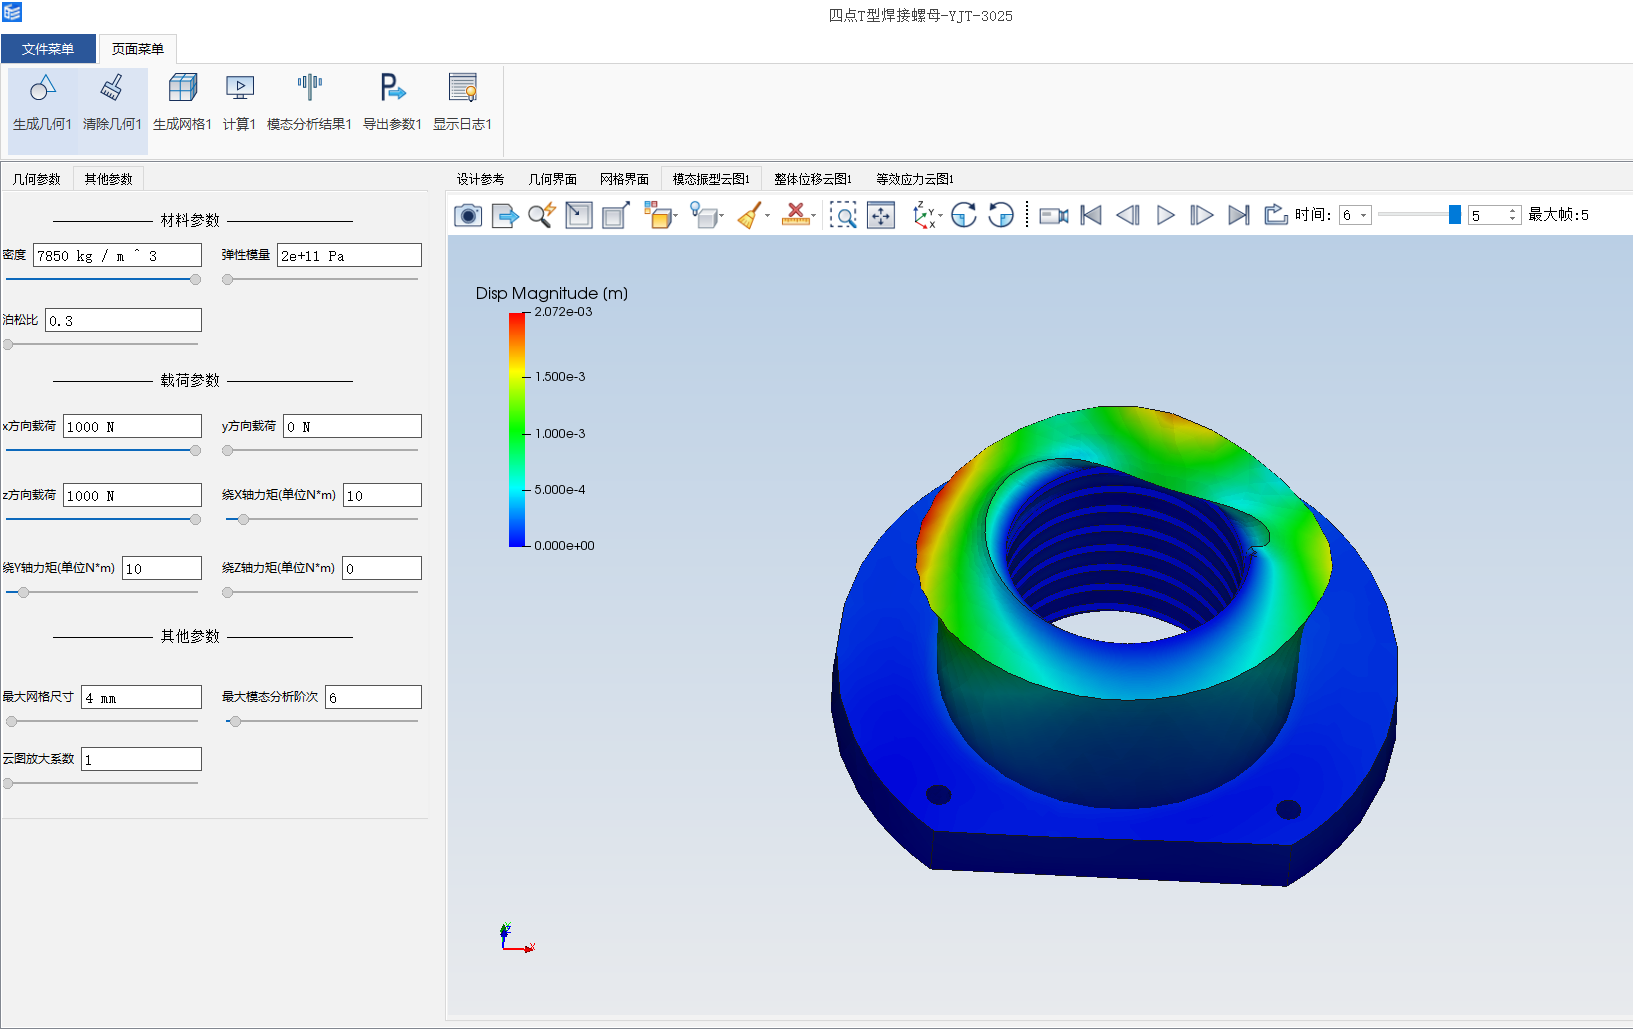Open 模态分析结果1 modal analysis results
Image resolution: width=1633 pixels, height=1030 pixels.
coord(310,88)
